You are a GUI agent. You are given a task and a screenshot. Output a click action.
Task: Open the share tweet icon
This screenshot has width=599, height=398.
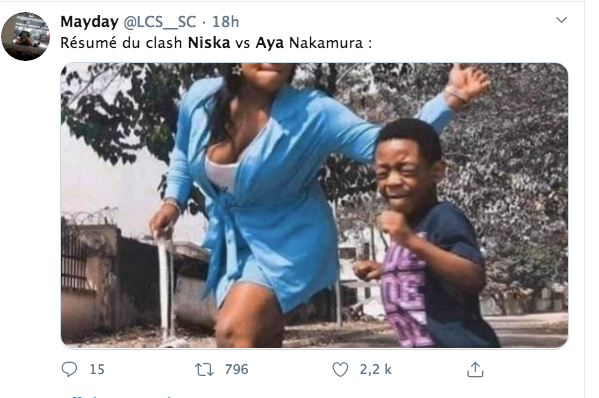point(475,370)
